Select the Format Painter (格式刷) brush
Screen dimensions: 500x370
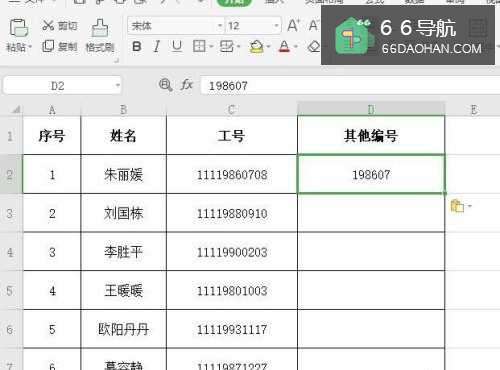[x=100, y=28]
